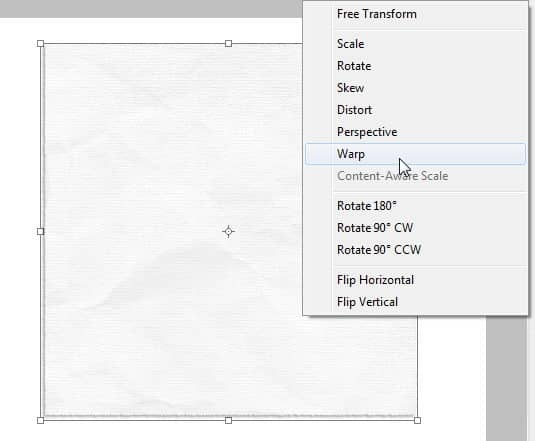Click the greyed-out Content-Aware Scale entry

[x=415, y=176]
